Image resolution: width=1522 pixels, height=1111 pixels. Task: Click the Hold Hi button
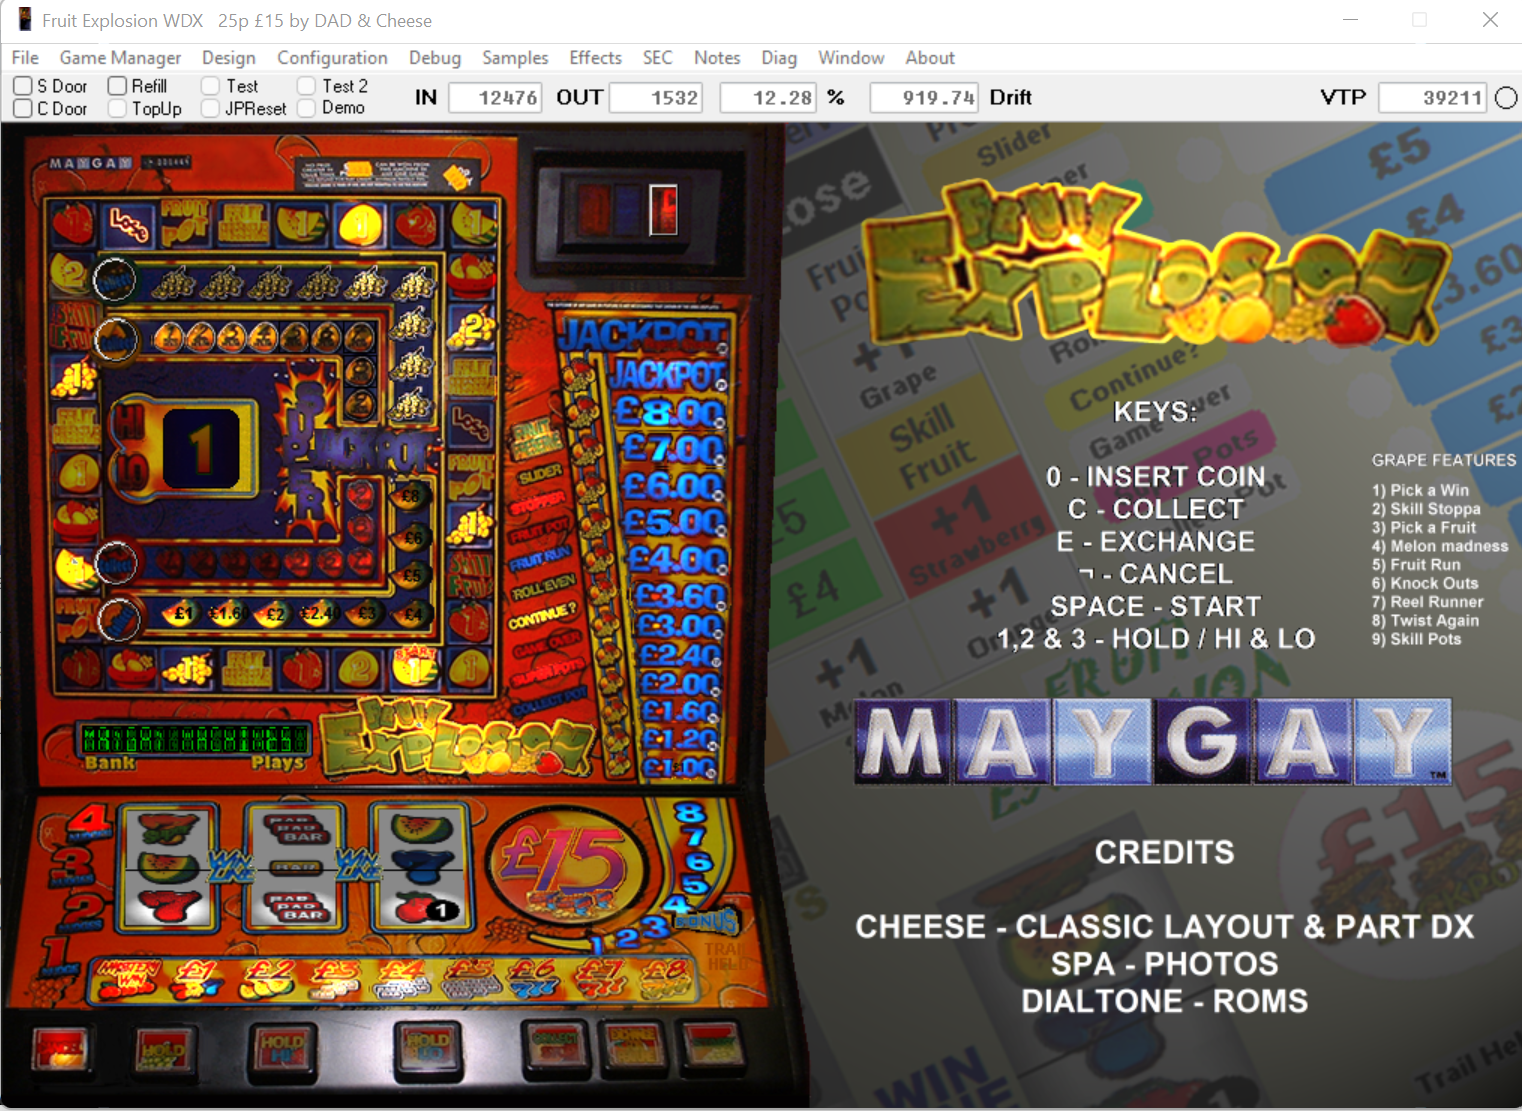pyautogui.click(x=283, y=1053)
